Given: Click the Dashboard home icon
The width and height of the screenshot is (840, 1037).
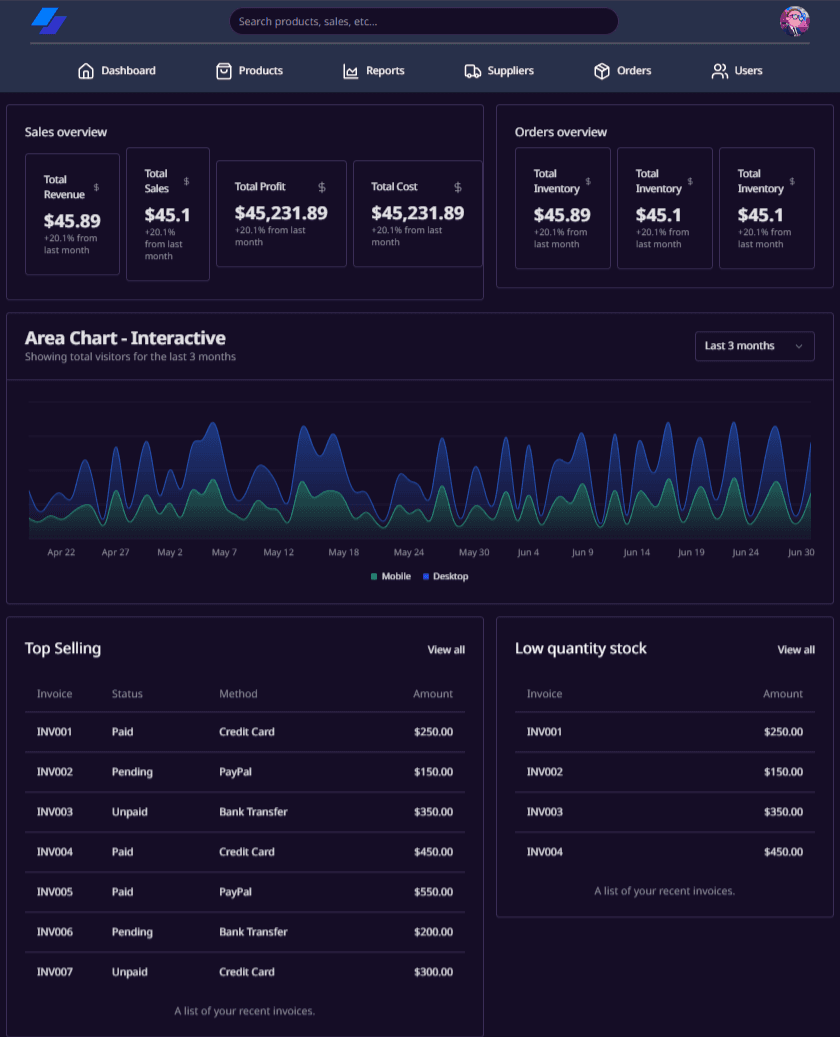Looking at the screenshot, I should click(86, 71).
